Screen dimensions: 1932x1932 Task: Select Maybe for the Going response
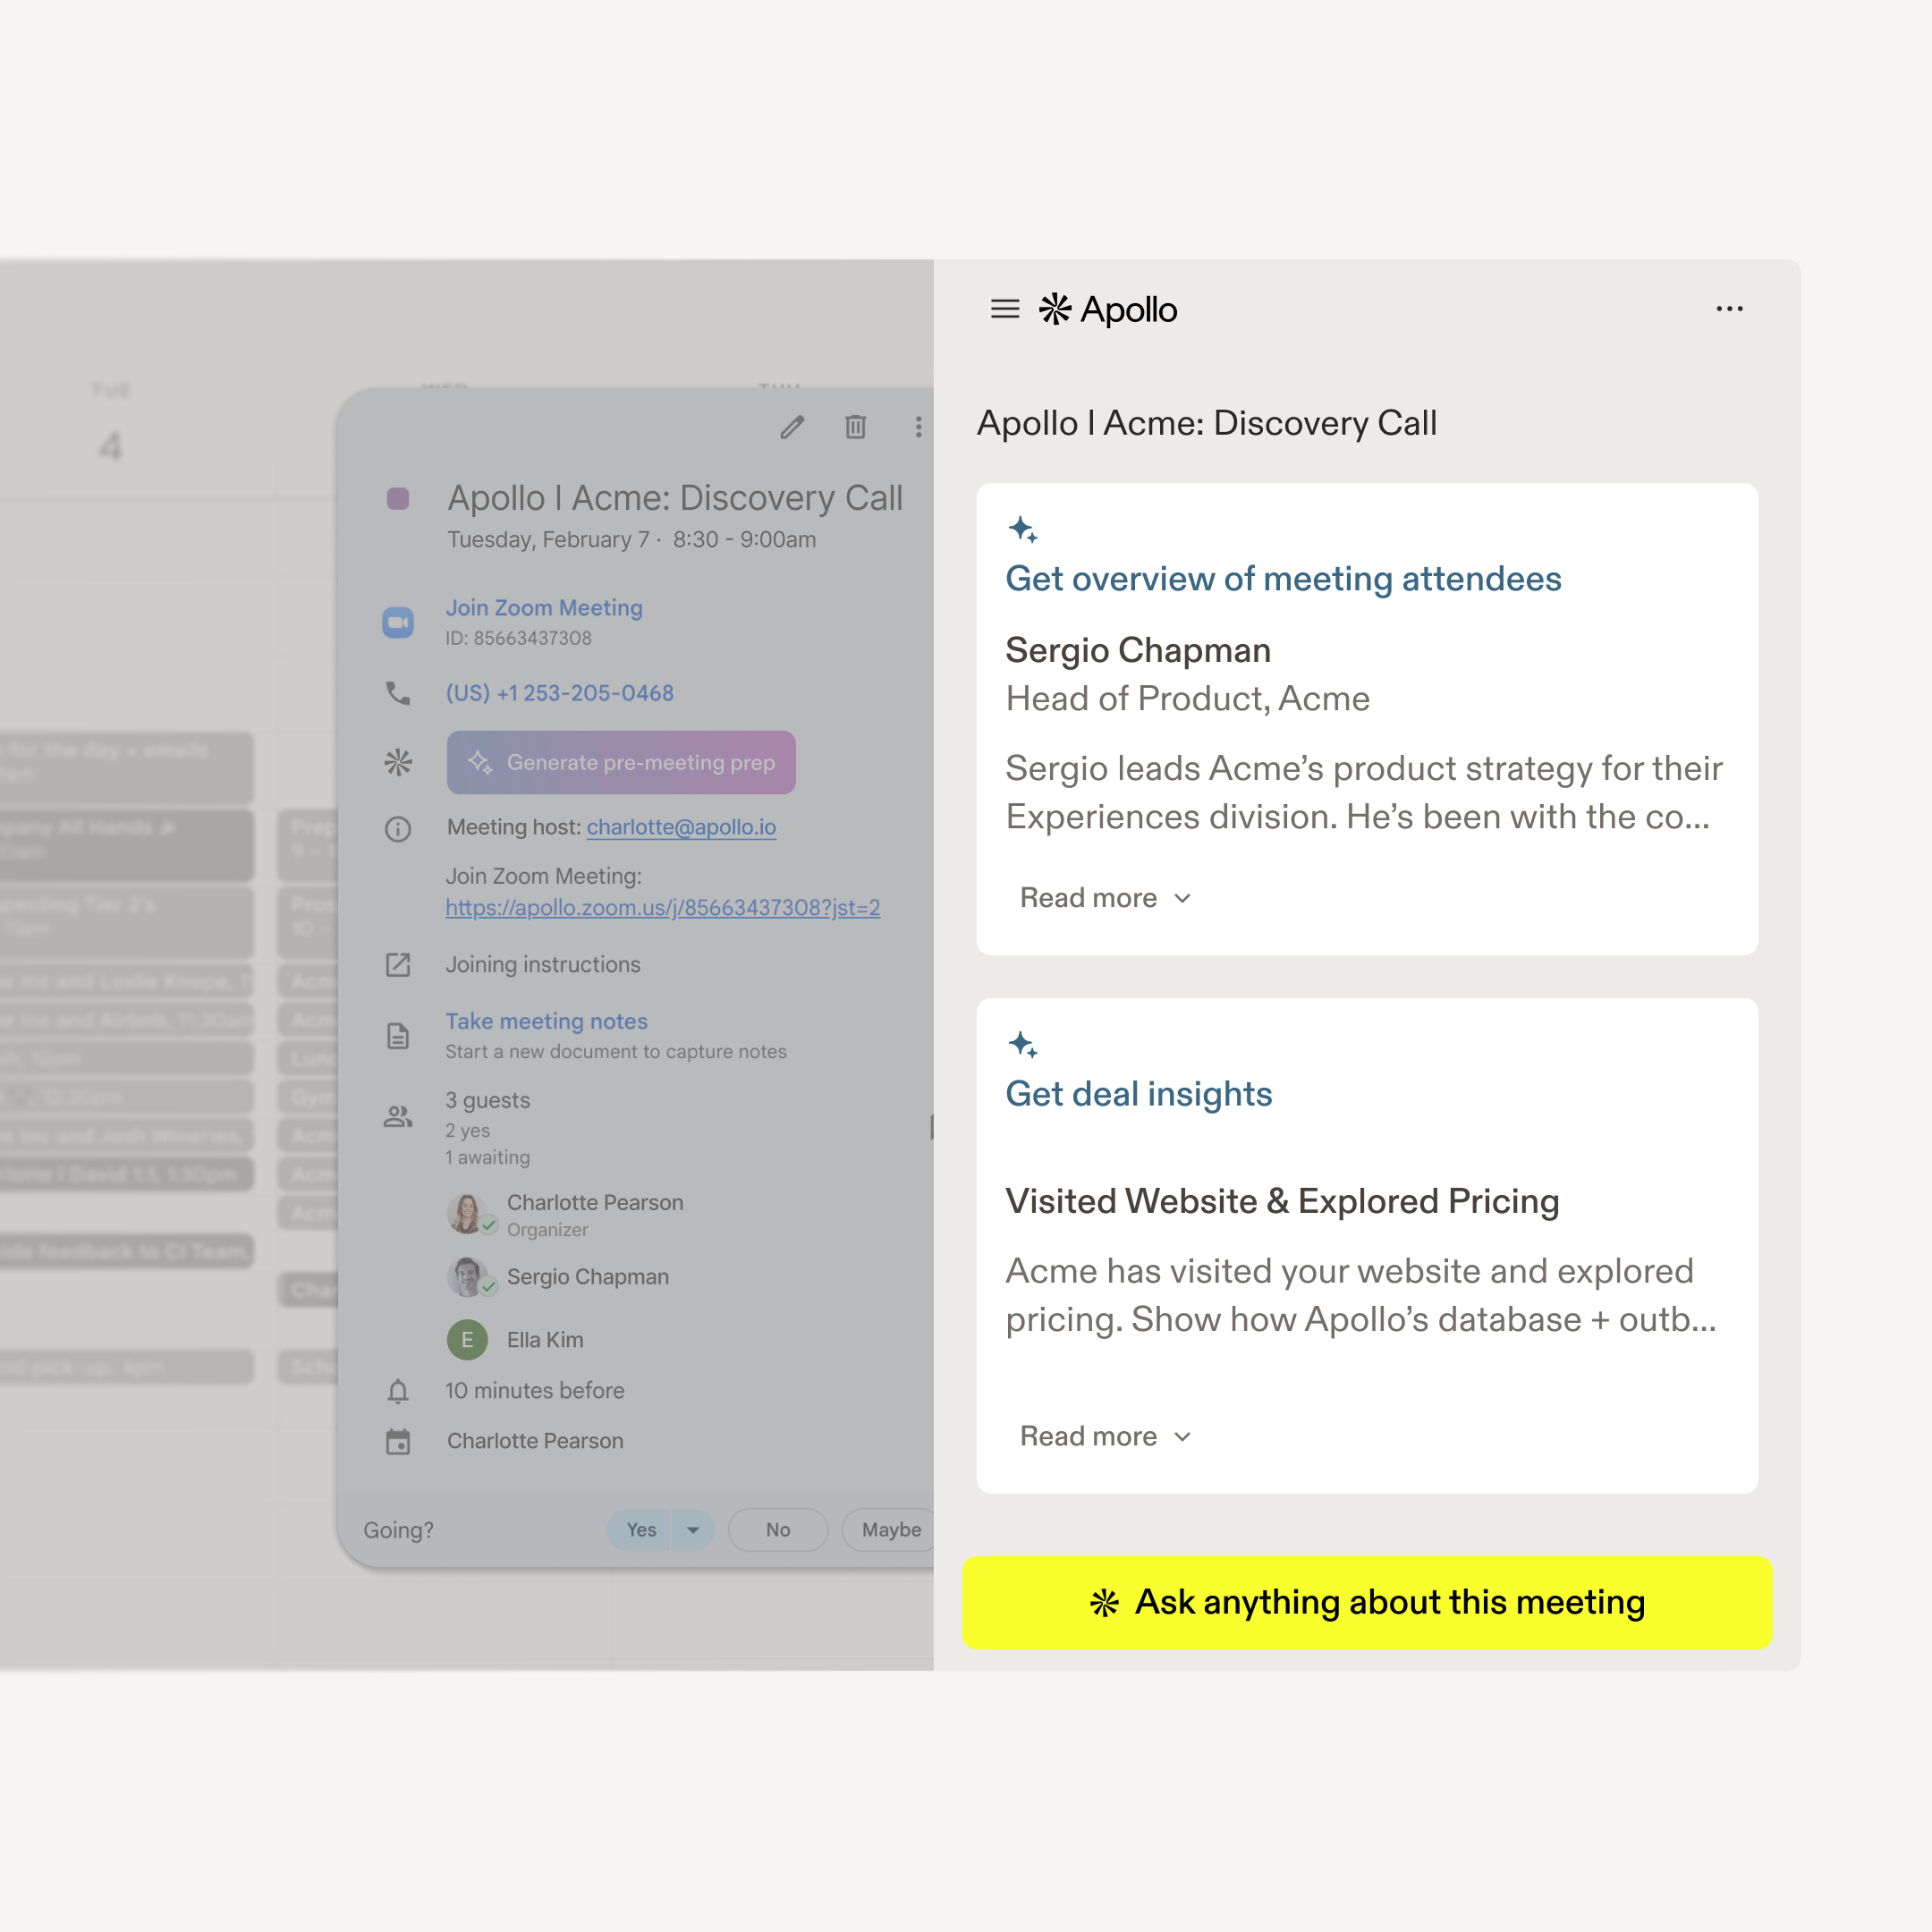tap(890, 1530)
